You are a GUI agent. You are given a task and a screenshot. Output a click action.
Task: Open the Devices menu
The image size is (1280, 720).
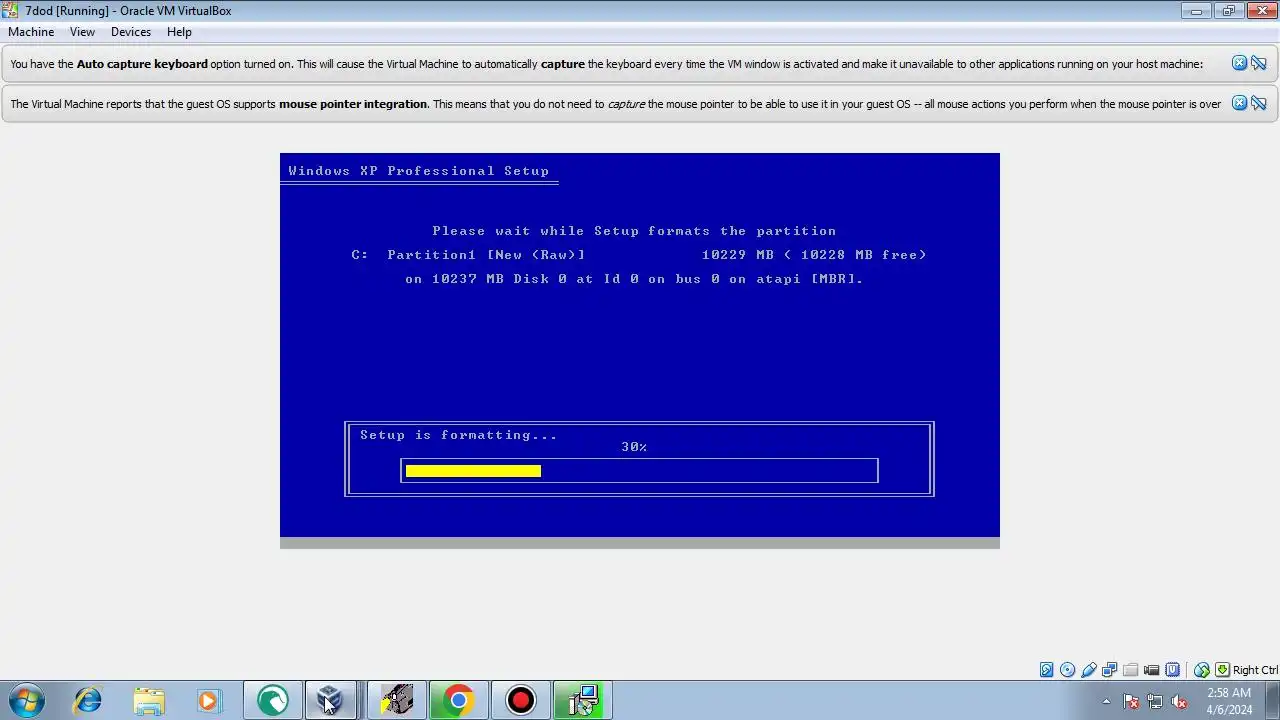coord(131,32)
